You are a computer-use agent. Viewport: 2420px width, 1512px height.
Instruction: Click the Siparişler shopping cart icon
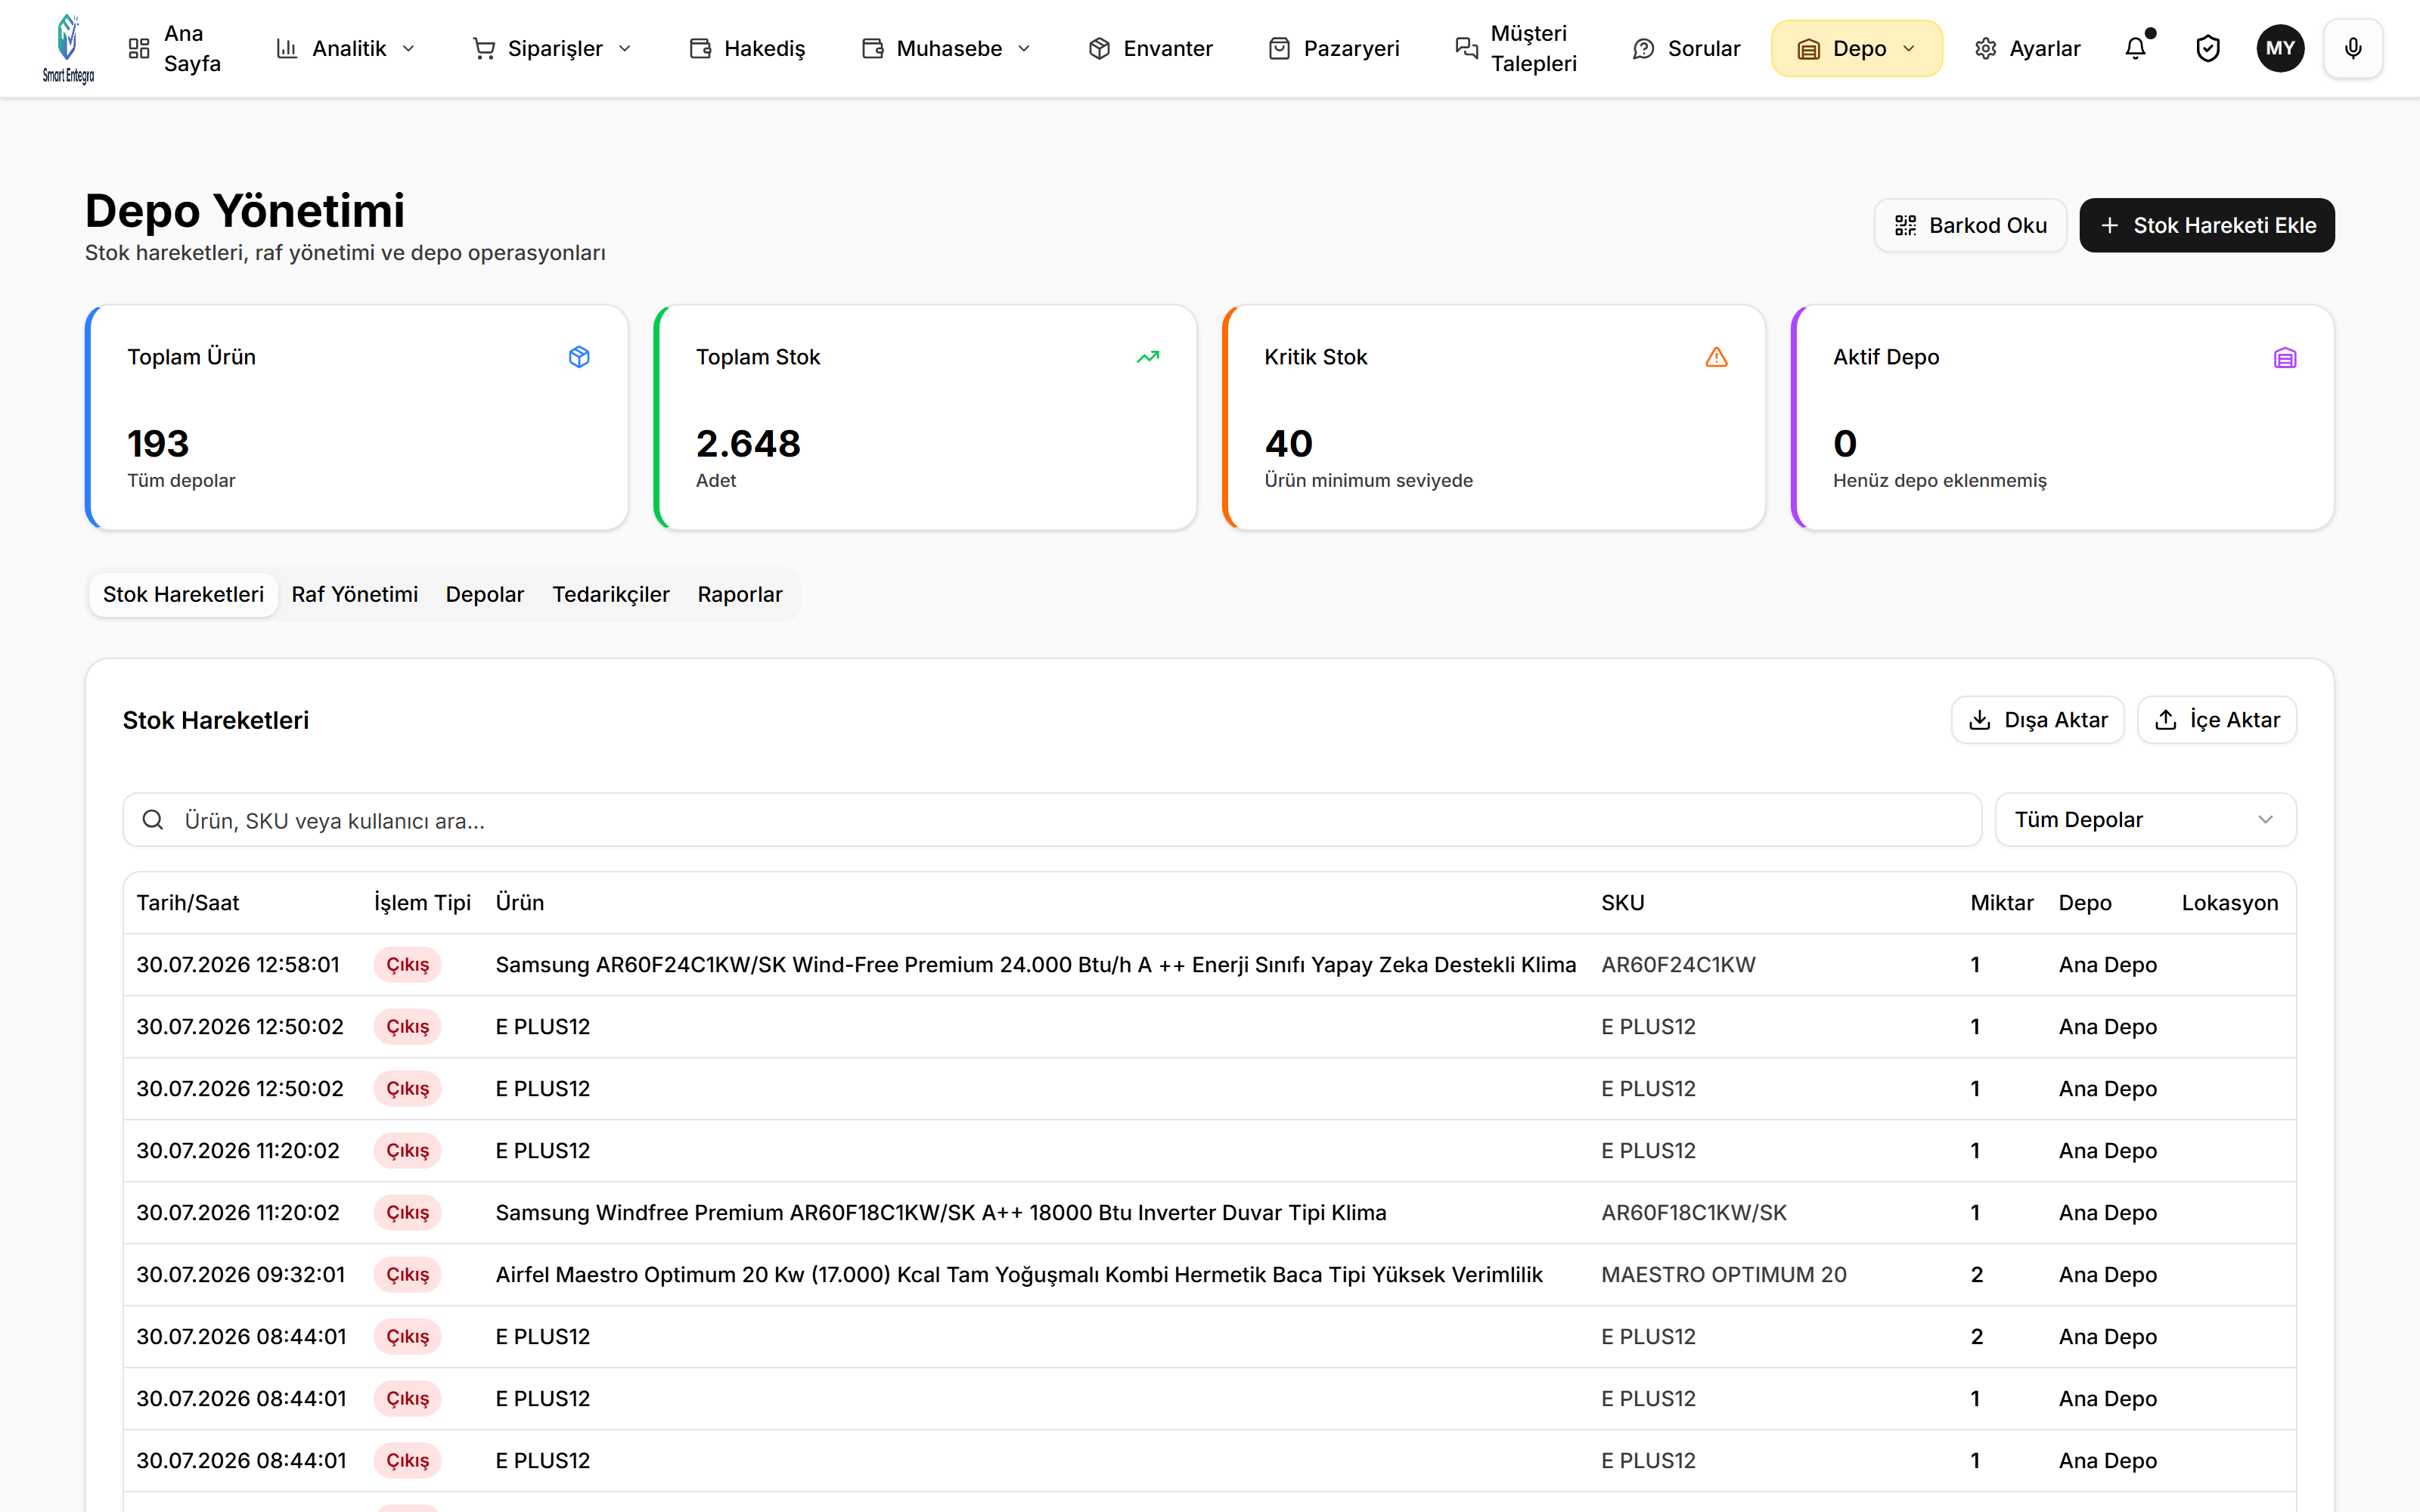coord(484,48)
